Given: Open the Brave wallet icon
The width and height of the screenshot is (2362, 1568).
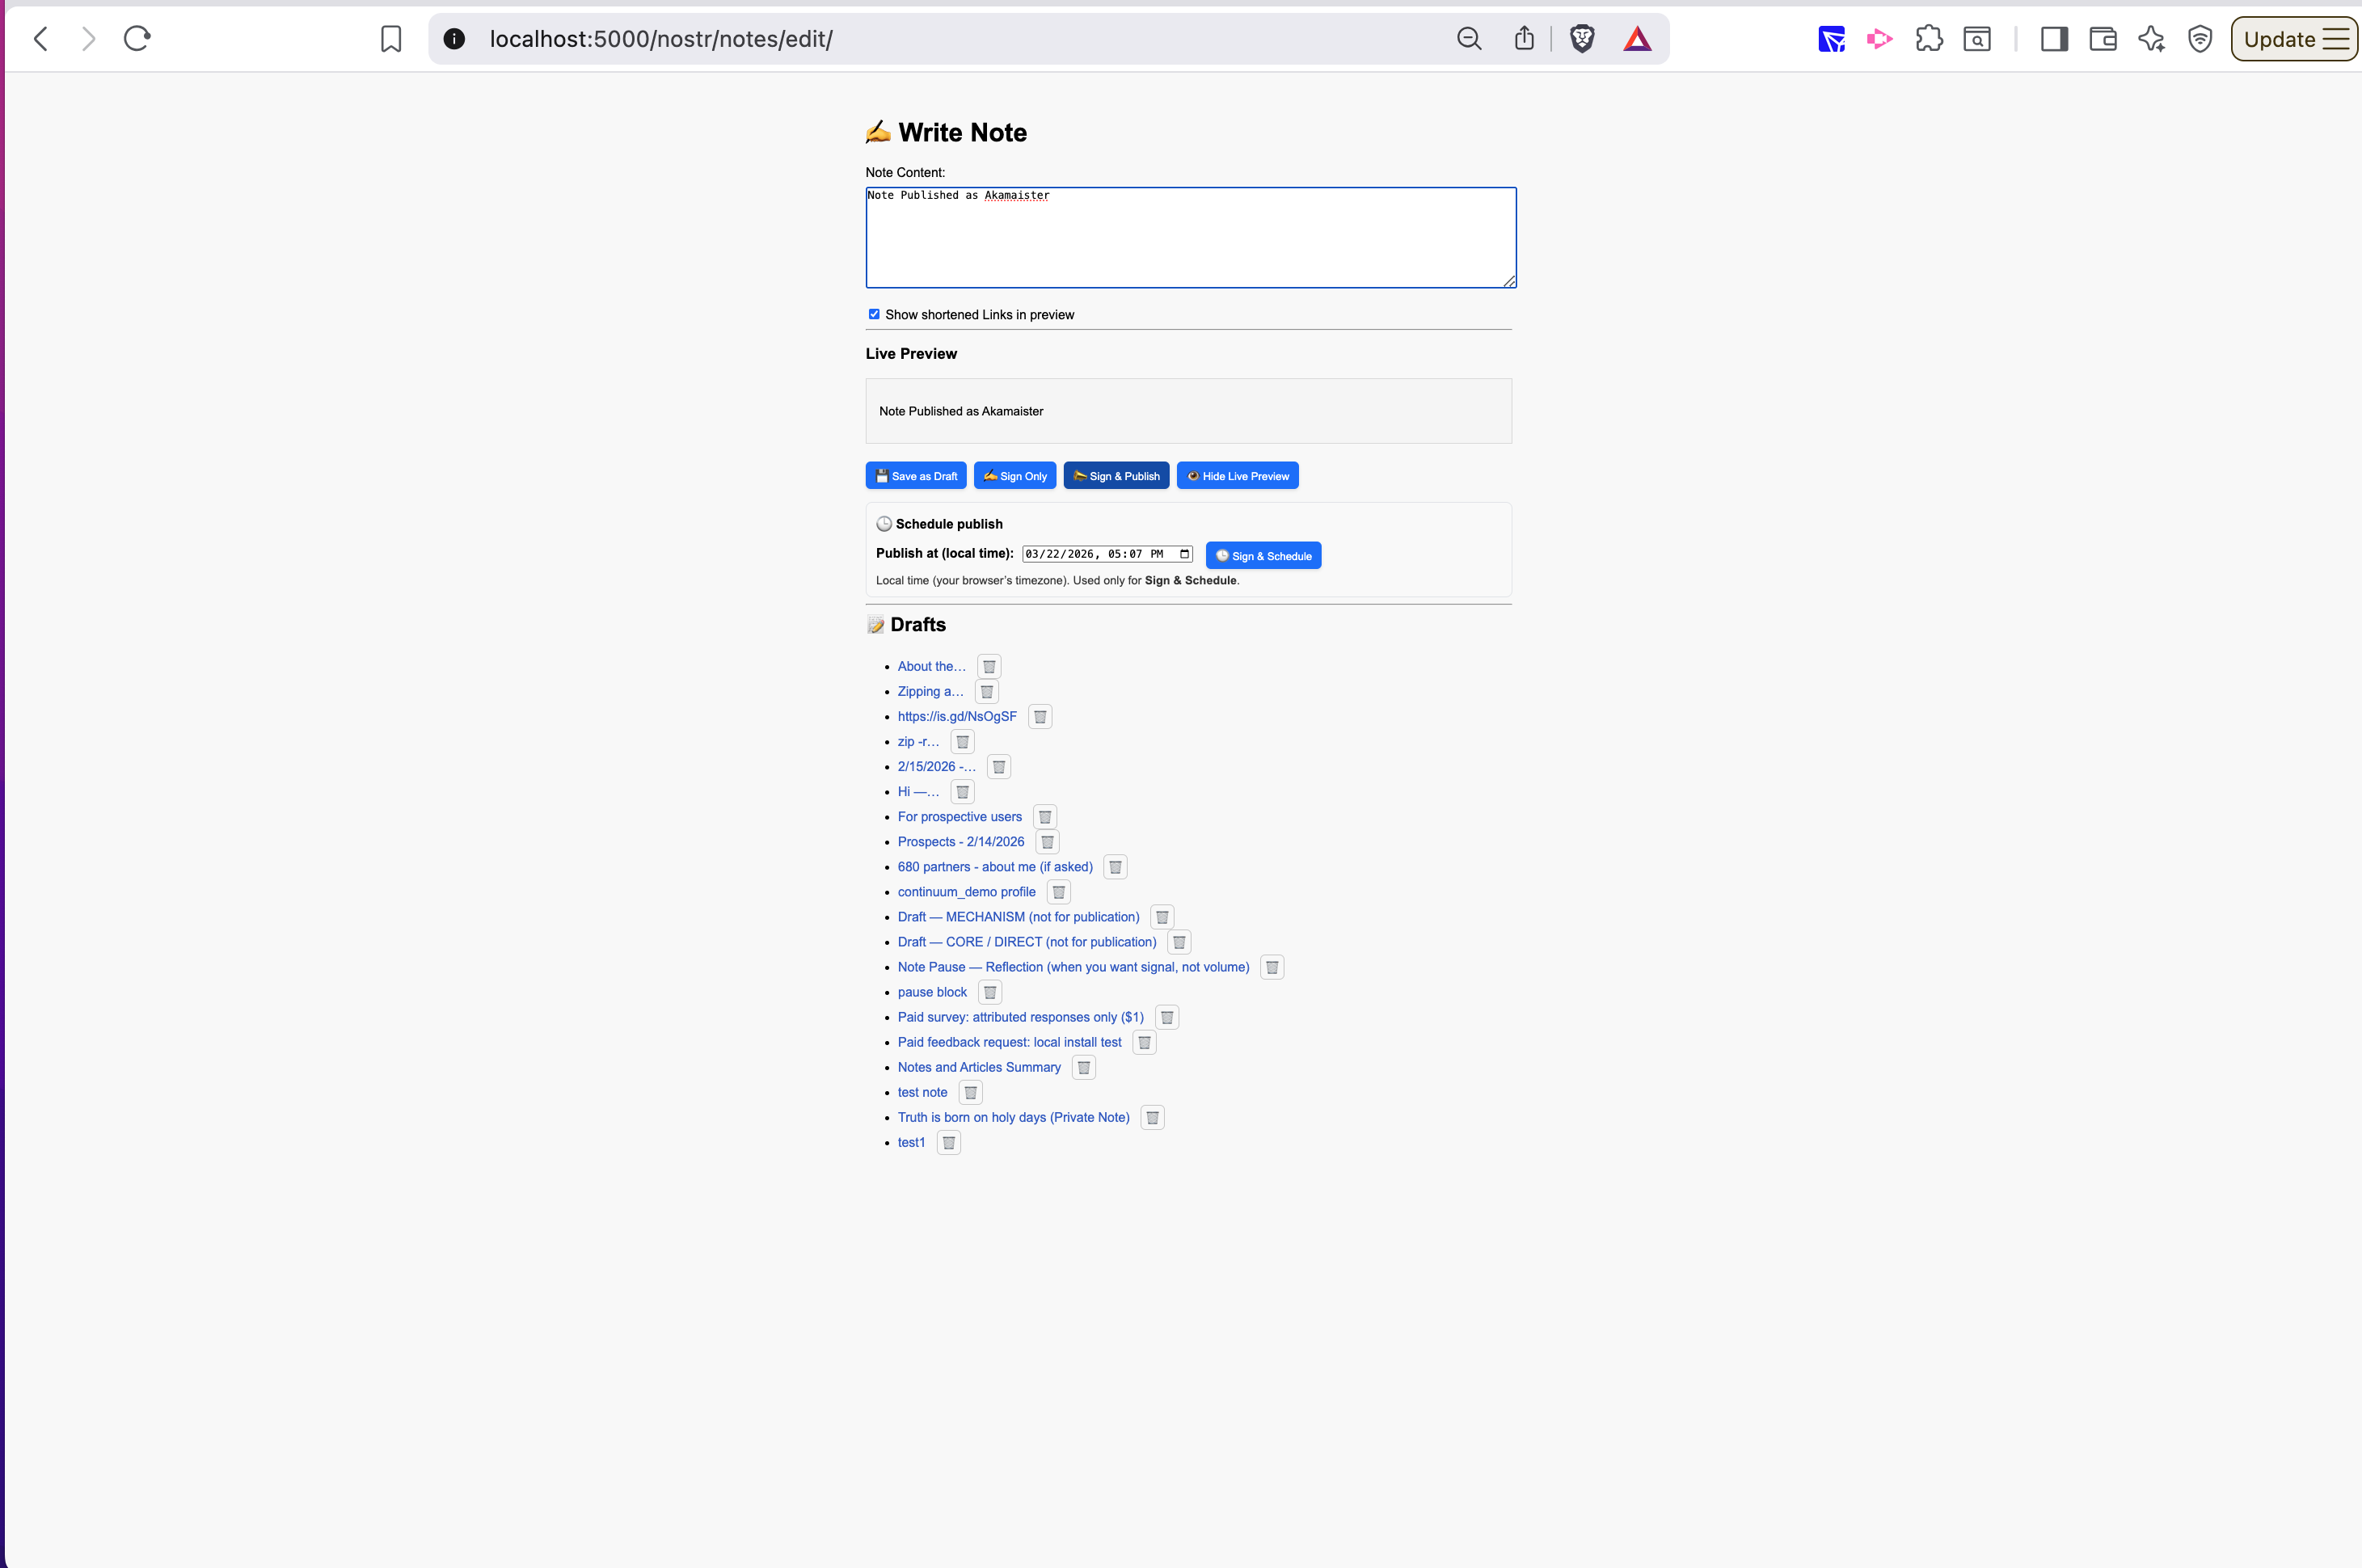Looking at the screenshot, I should 2102,39.
